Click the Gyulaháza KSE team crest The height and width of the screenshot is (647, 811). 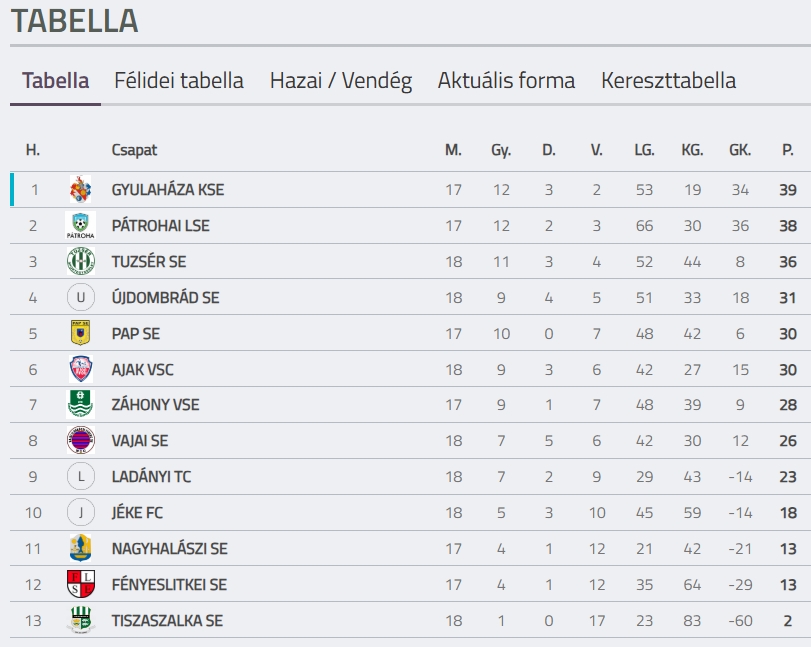pyautogui.click(x=81, y=189)
